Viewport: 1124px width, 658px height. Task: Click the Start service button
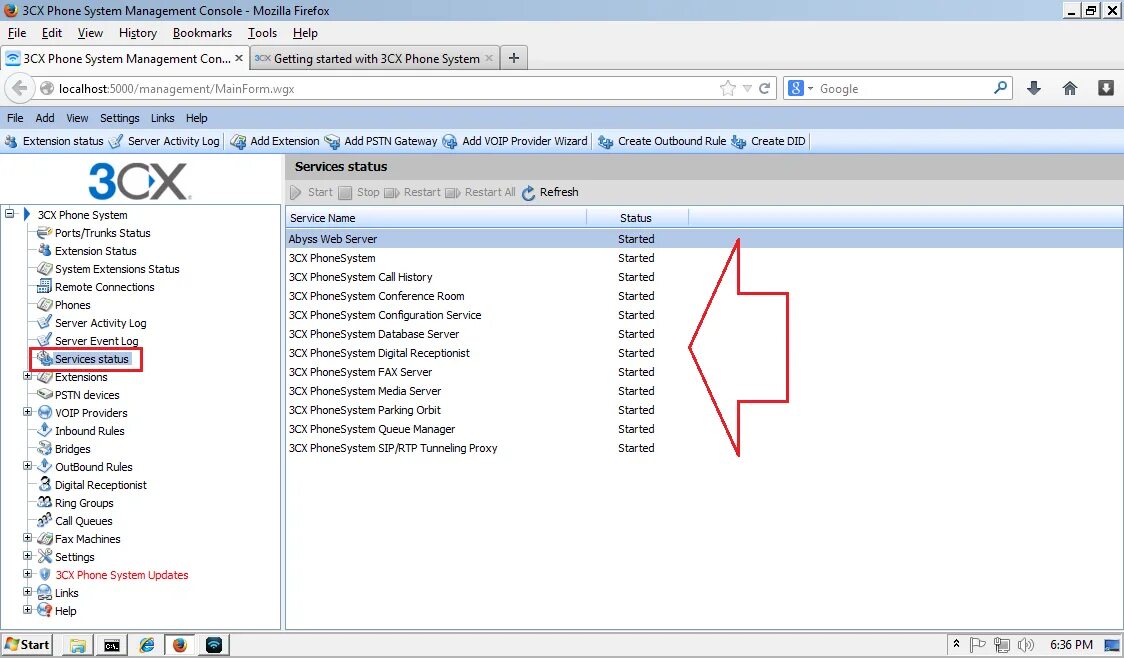[311, 192]
